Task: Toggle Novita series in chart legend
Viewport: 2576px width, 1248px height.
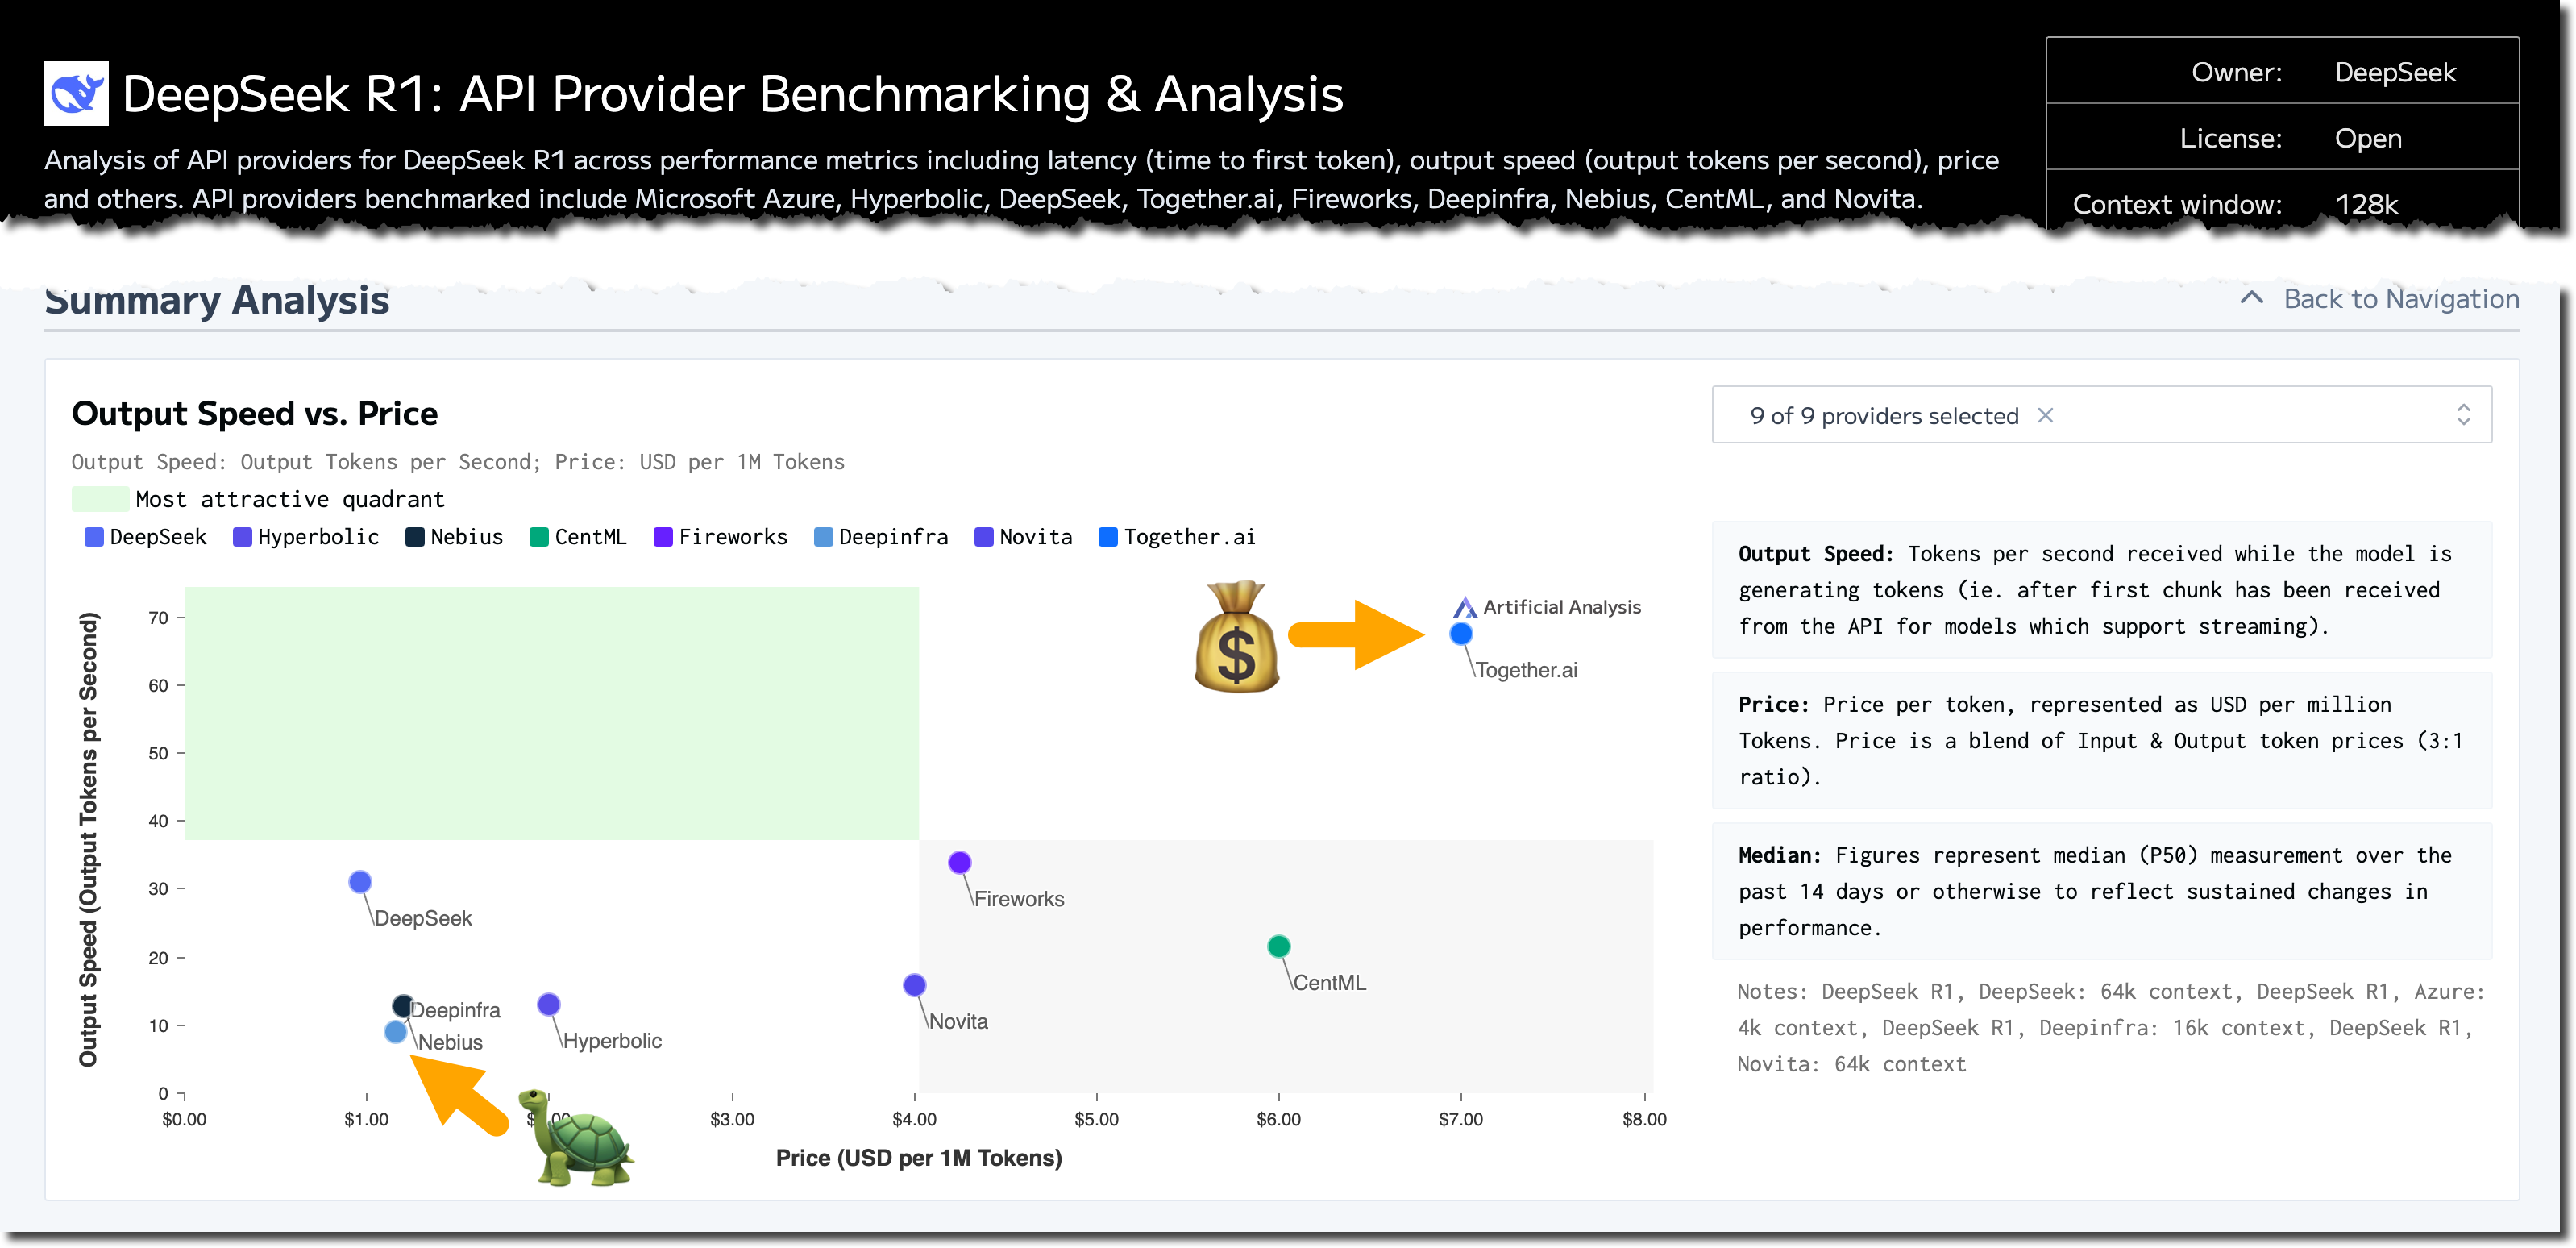Action: 1023,537
